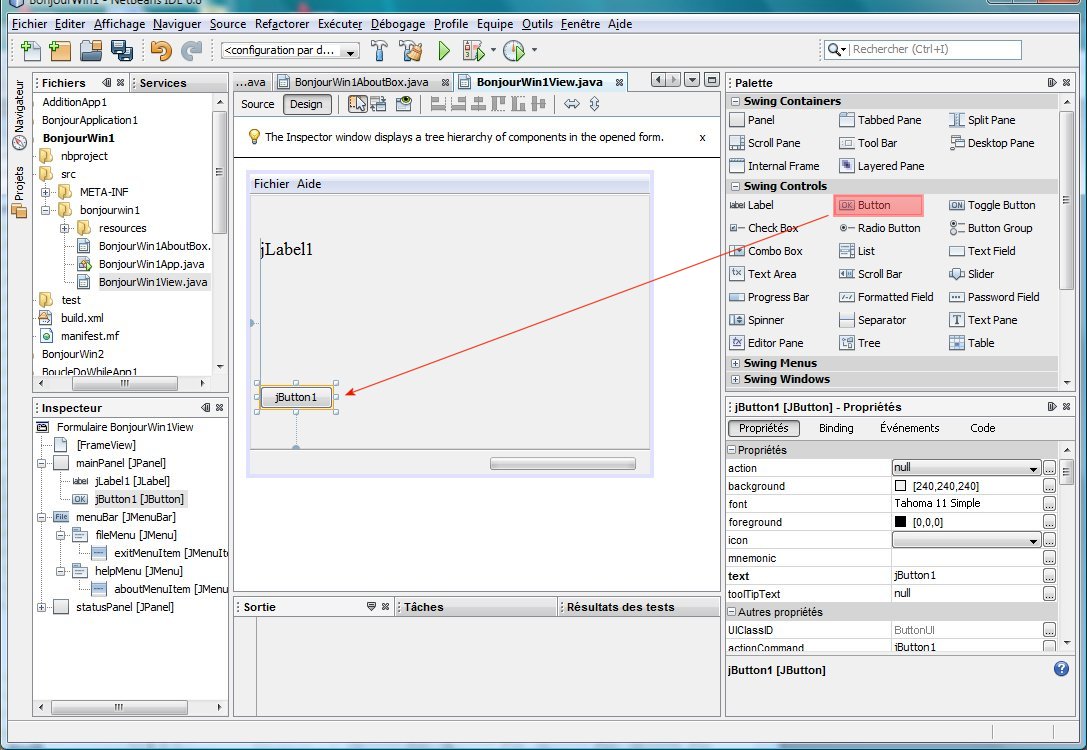Toggle Connection Mode in designer toolbar
The image size is (1087, 750).
tap(379, 104)
